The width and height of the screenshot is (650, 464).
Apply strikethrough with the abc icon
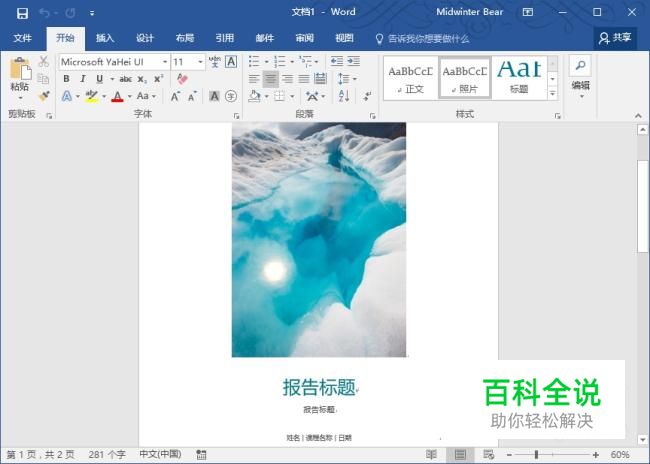pyautogui.click(x=126, y=79)
